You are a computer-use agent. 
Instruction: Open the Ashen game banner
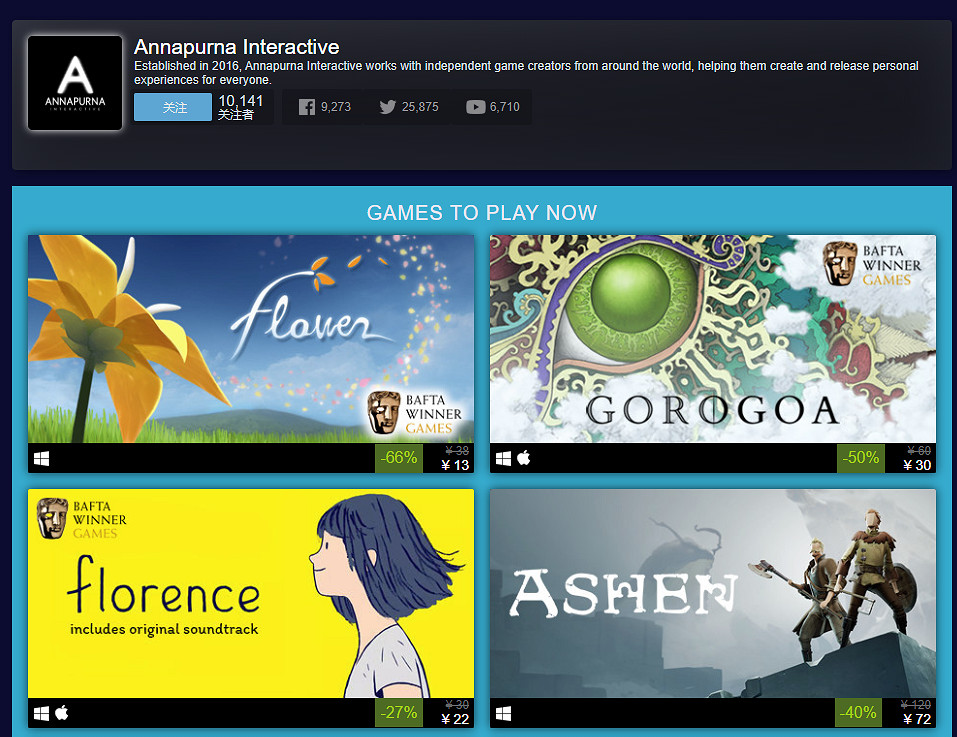(x=712, y=593)
